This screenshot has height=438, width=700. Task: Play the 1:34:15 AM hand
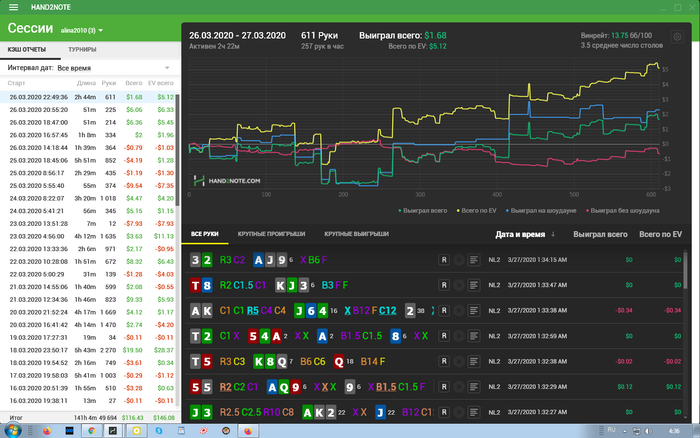(458, 260)
